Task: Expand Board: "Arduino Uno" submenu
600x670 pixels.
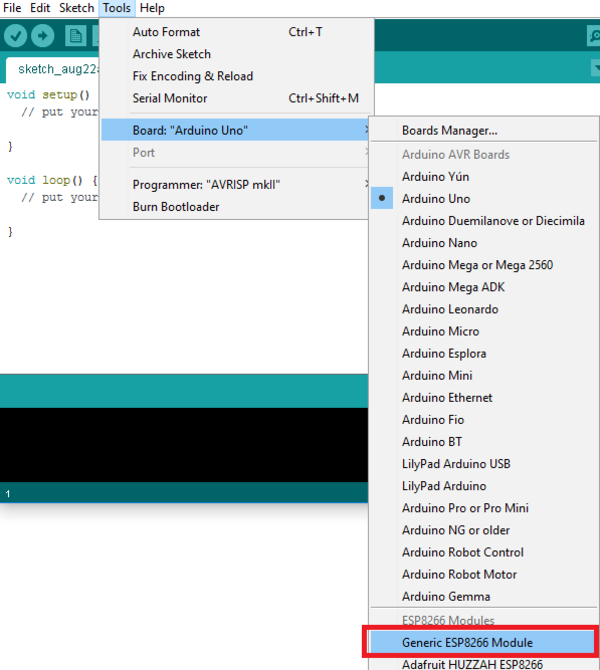Action: [235, 130]
